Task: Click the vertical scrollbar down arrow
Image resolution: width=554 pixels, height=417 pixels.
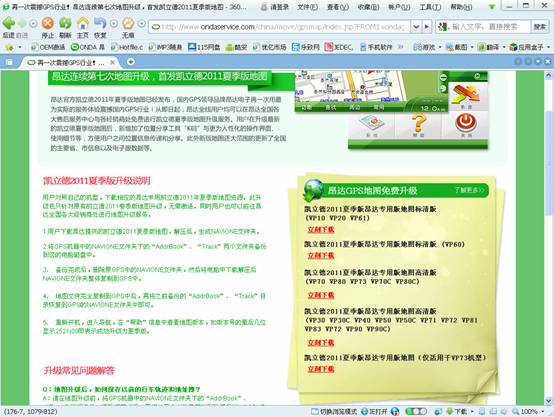Action: tap(548, 401)
